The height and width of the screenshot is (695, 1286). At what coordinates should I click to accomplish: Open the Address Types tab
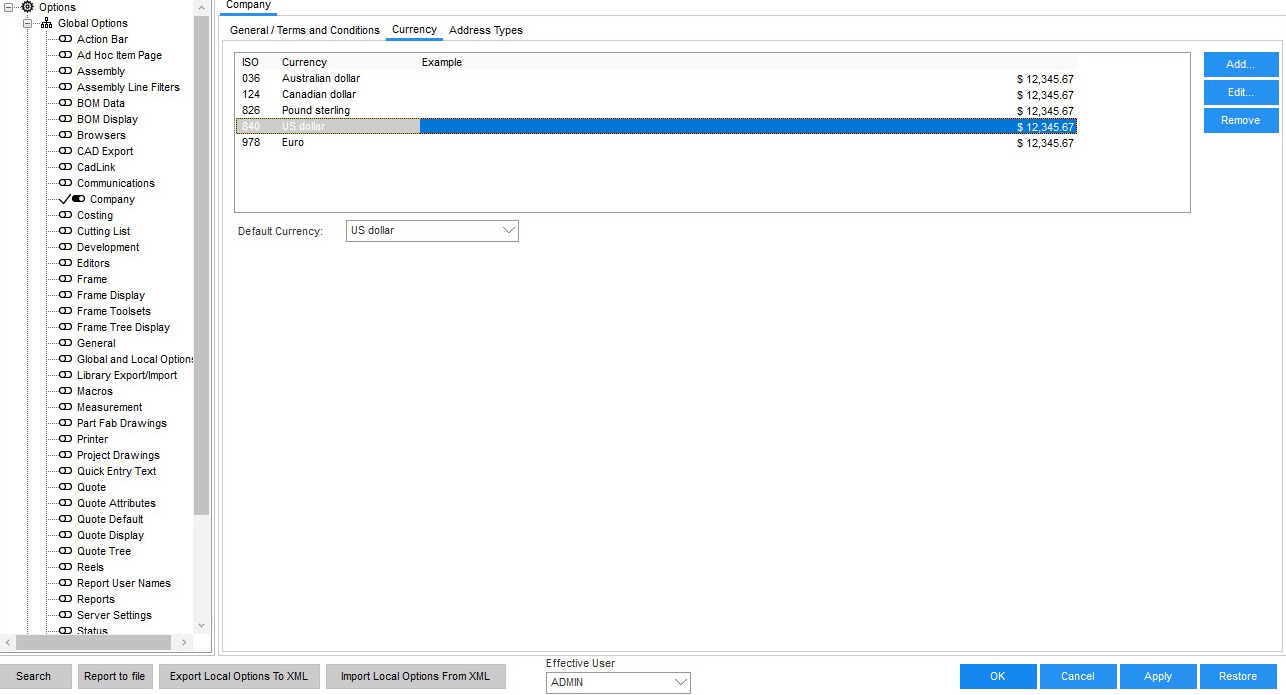tap(486, 30)
